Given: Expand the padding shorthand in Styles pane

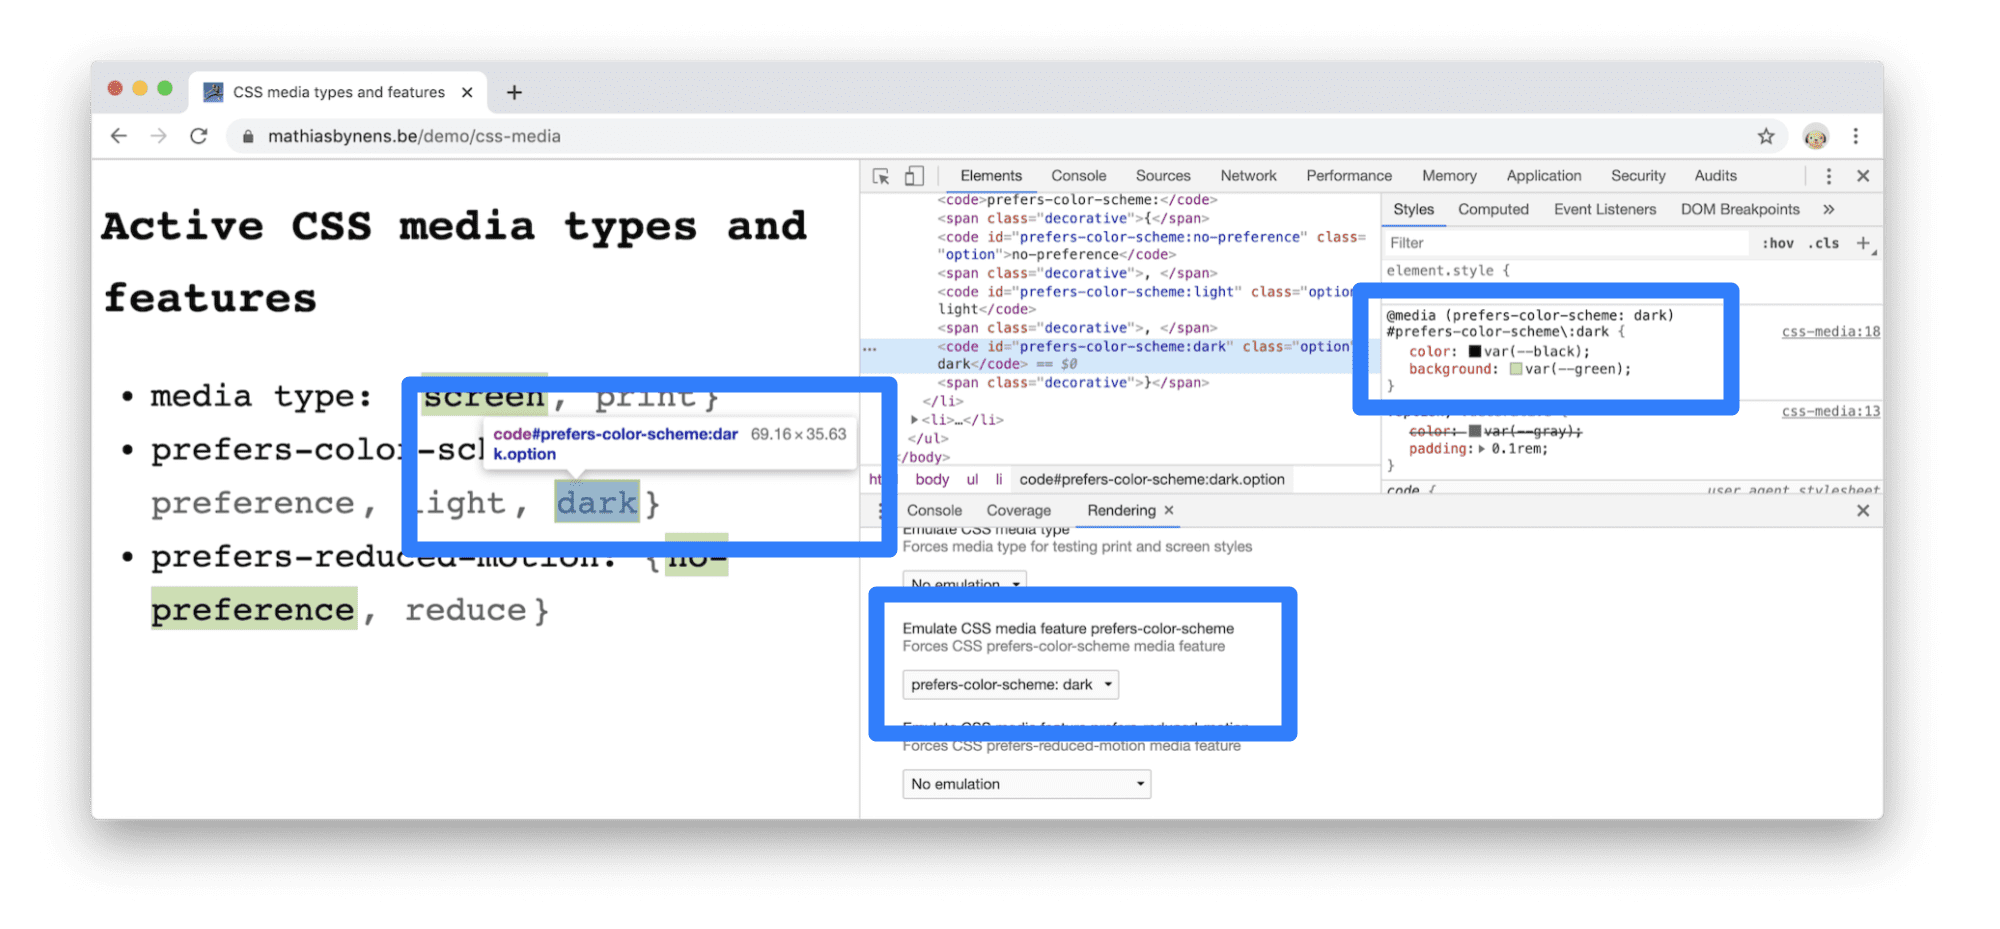Looking at the screenshot, I should pyautogui.click(x=1481, y=448).
